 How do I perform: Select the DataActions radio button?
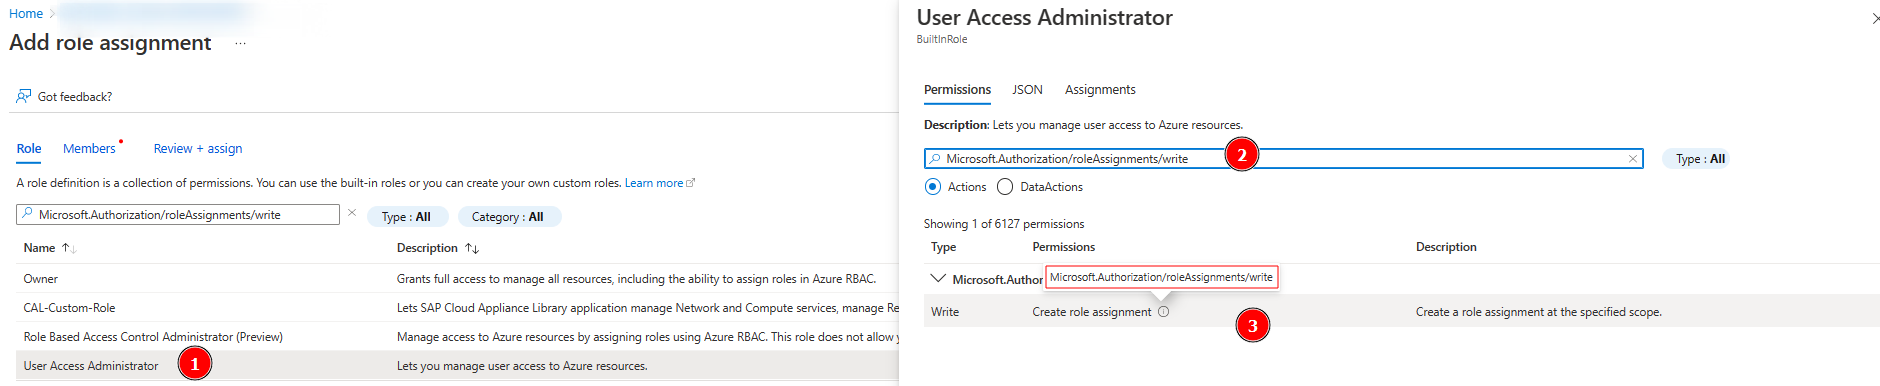(1005, 187)
